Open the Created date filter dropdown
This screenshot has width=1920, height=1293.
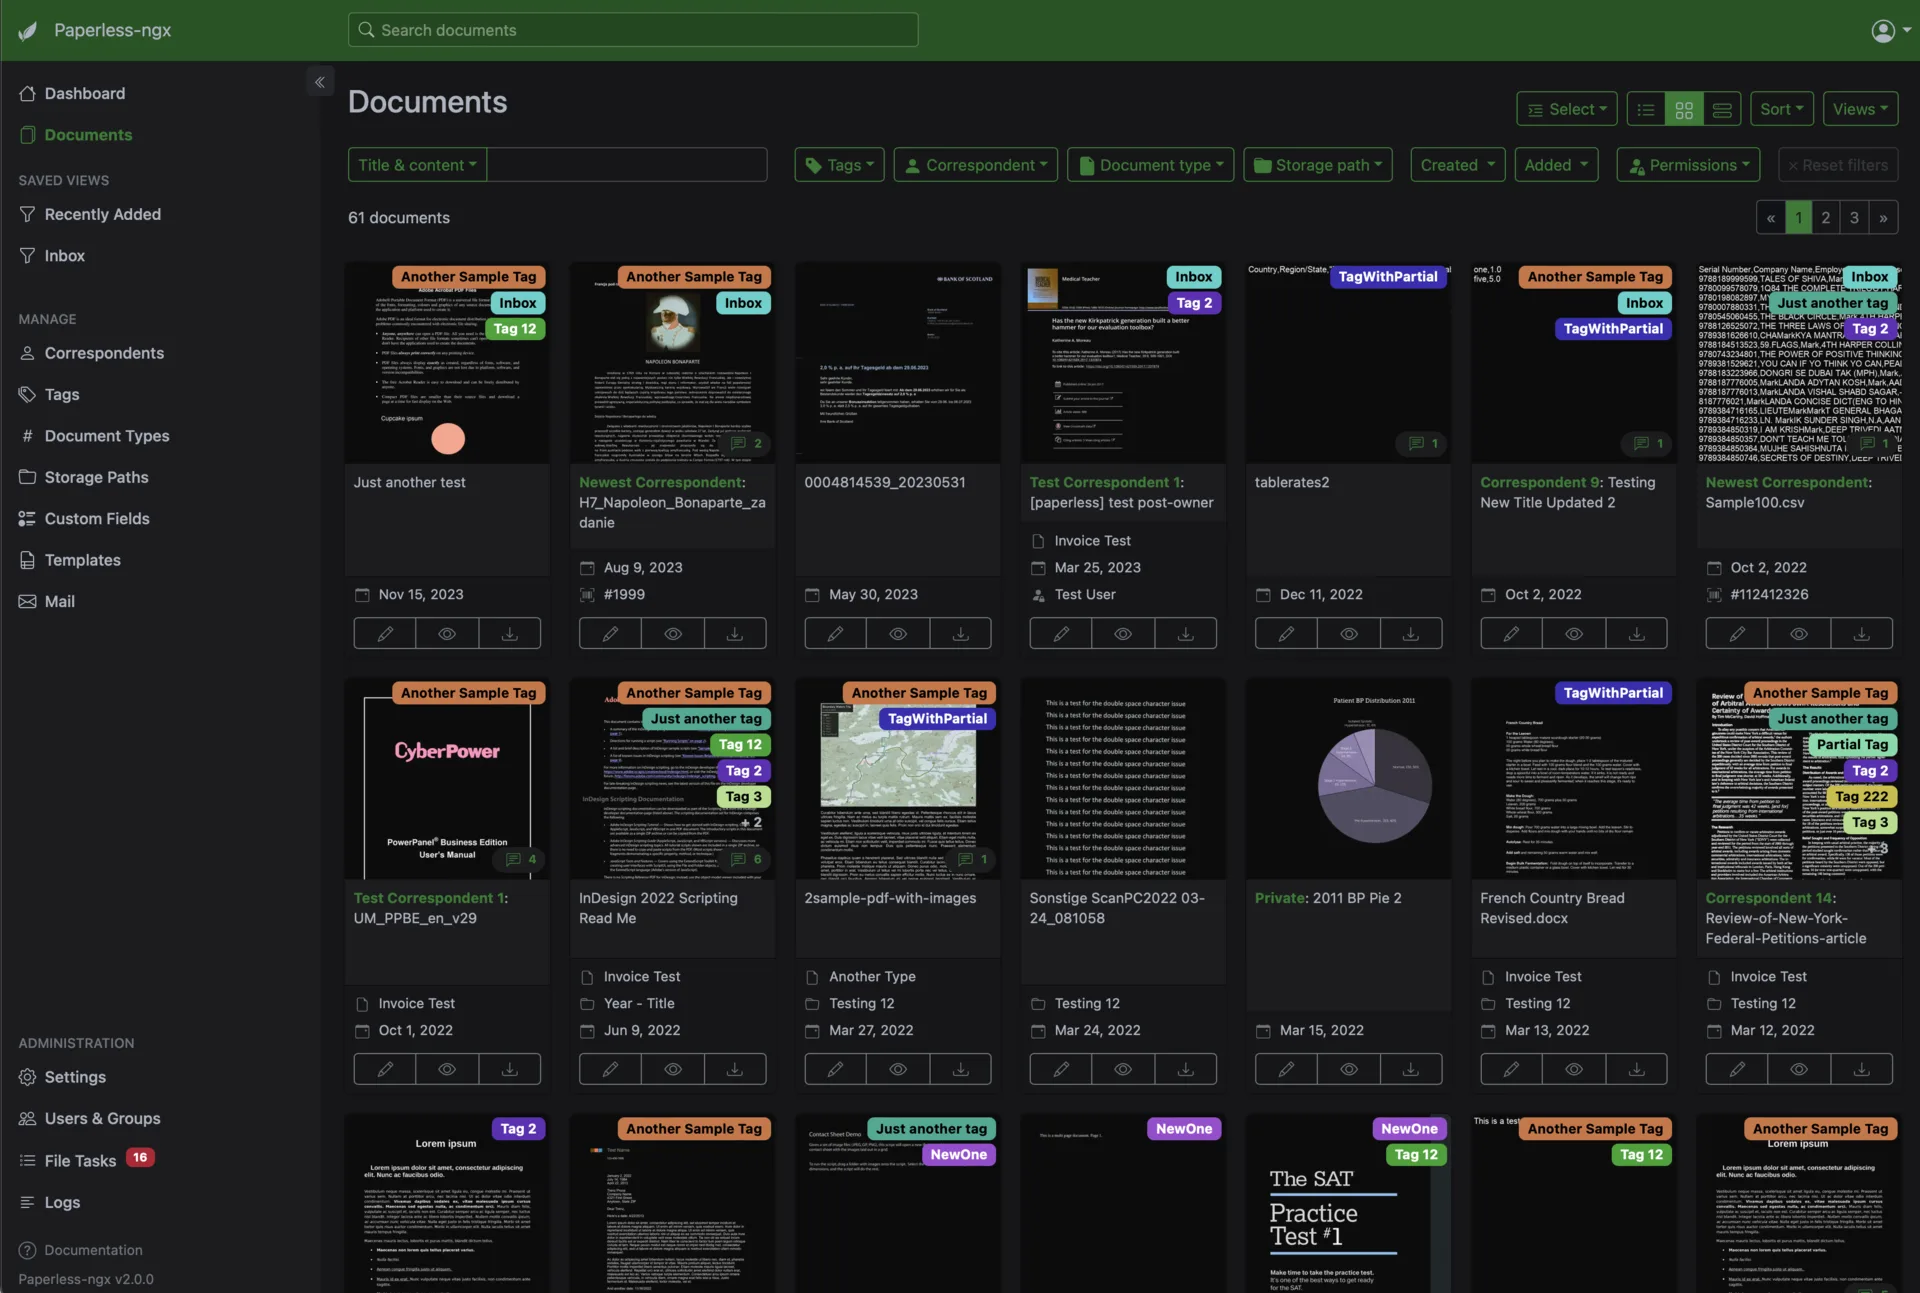(x=1456, y=164)
